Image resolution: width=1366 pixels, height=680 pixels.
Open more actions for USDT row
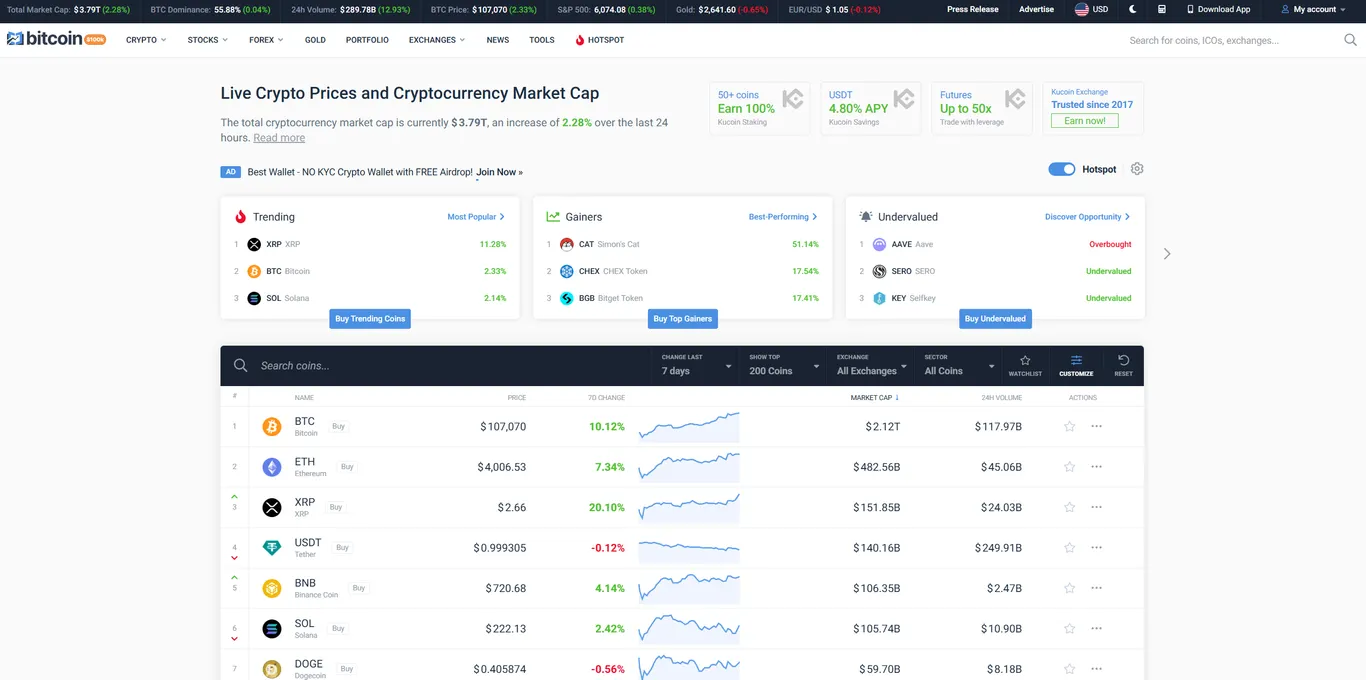(1097, 548)
